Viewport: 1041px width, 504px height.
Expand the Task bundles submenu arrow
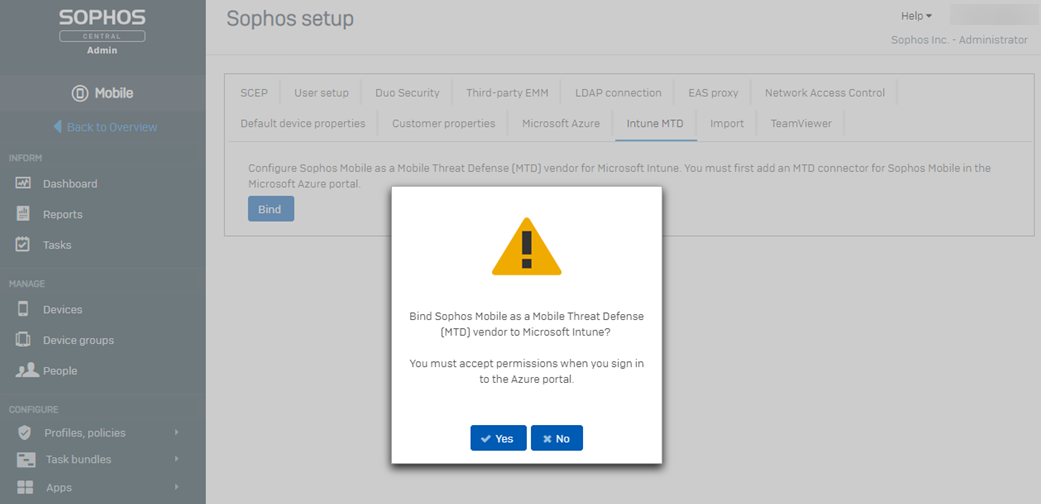point(177,459)
